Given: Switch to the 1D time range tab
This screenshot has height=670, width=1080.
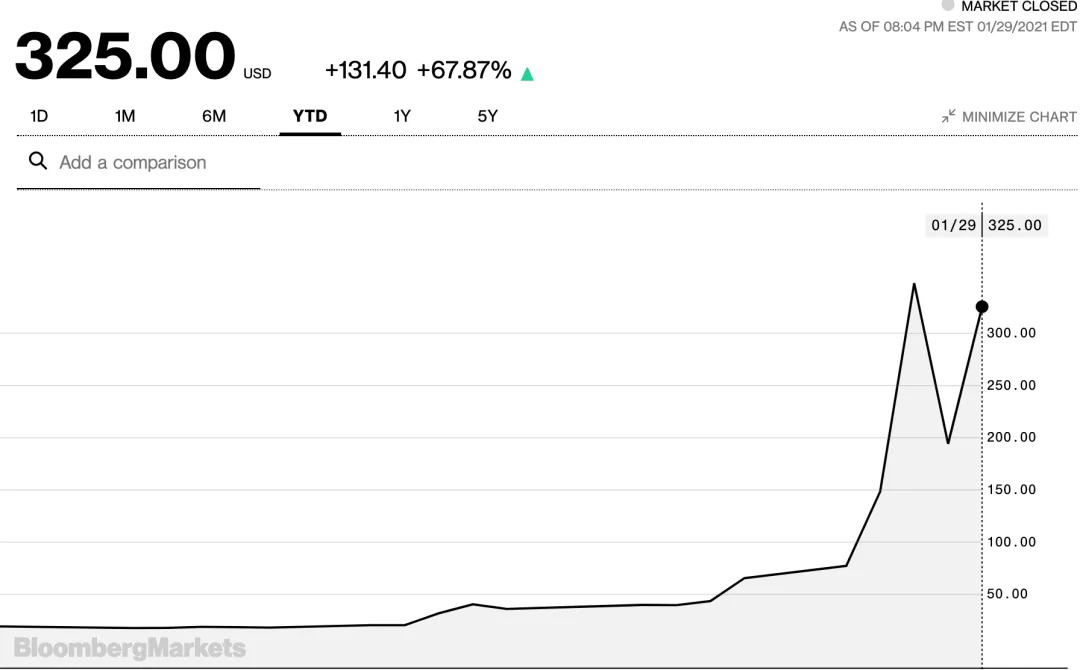Looking at the screenshot, I should point(39,116).
